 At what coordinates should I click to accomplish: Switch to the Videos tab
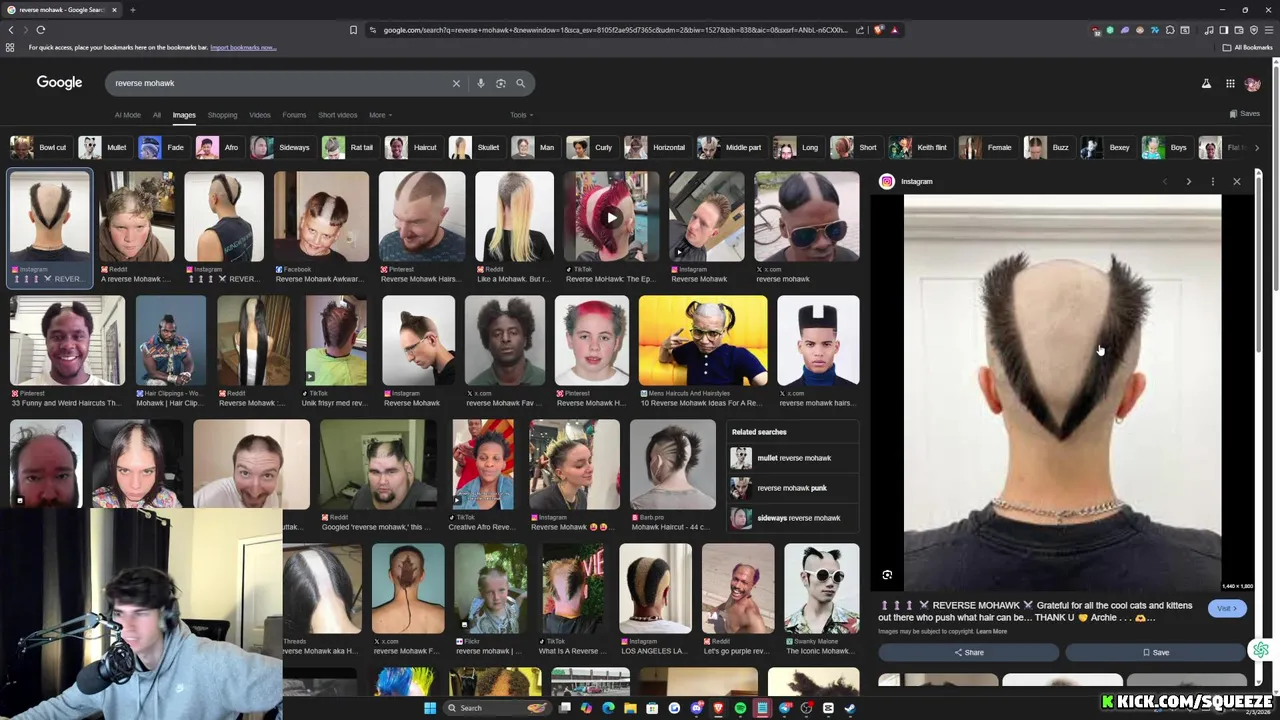click(x=260, y=115)
